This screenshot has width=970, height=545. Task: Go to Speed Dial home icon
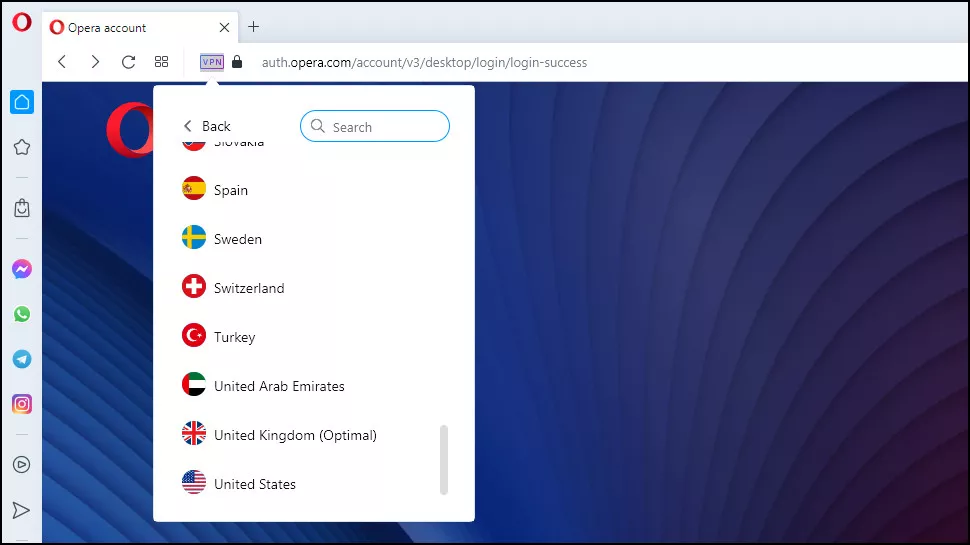tap(21, 101)
